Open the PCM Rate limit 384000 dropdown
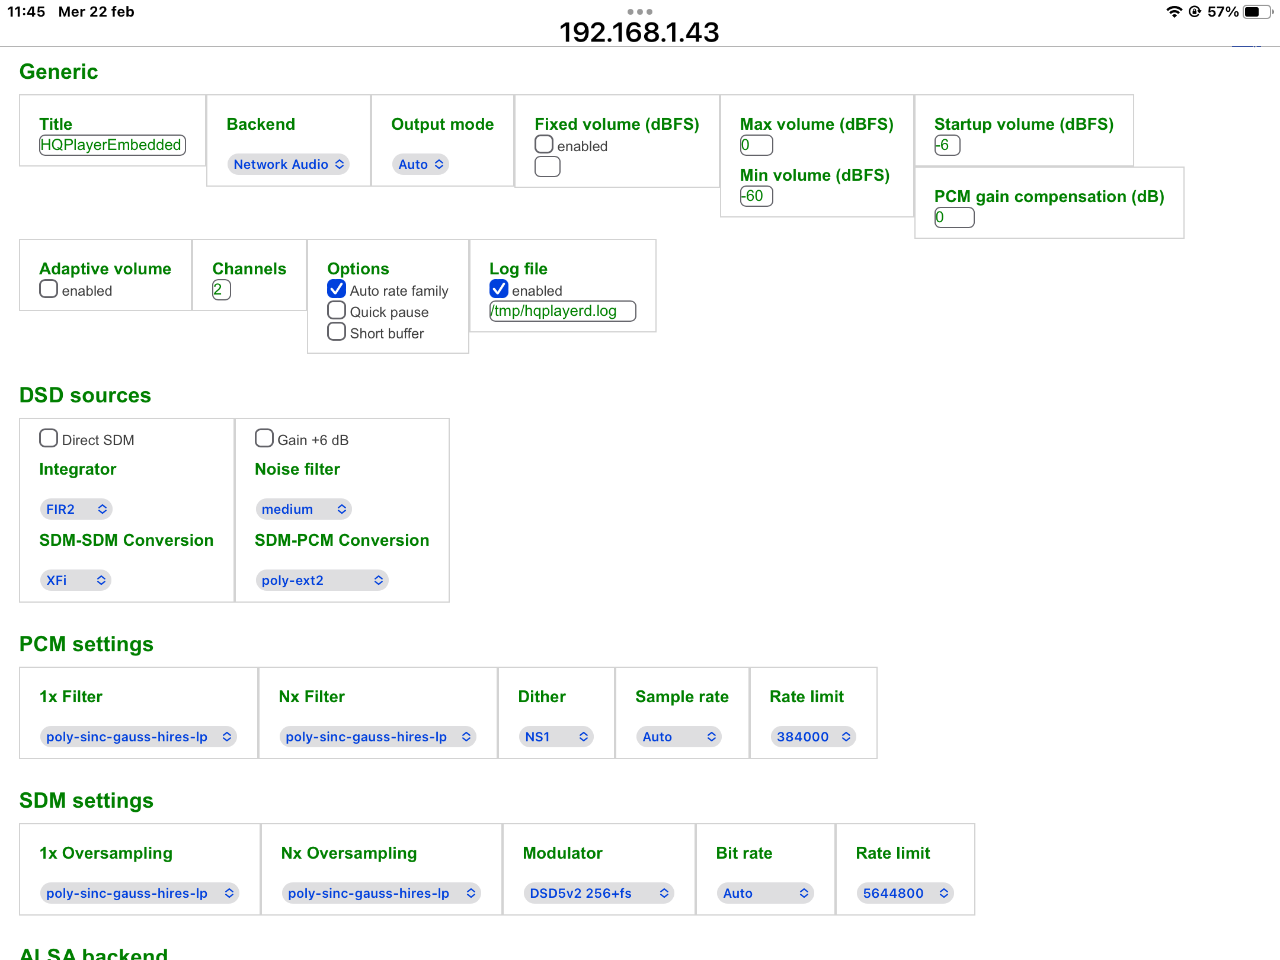This screenshot has width=1280, height=960. [813, 737]
